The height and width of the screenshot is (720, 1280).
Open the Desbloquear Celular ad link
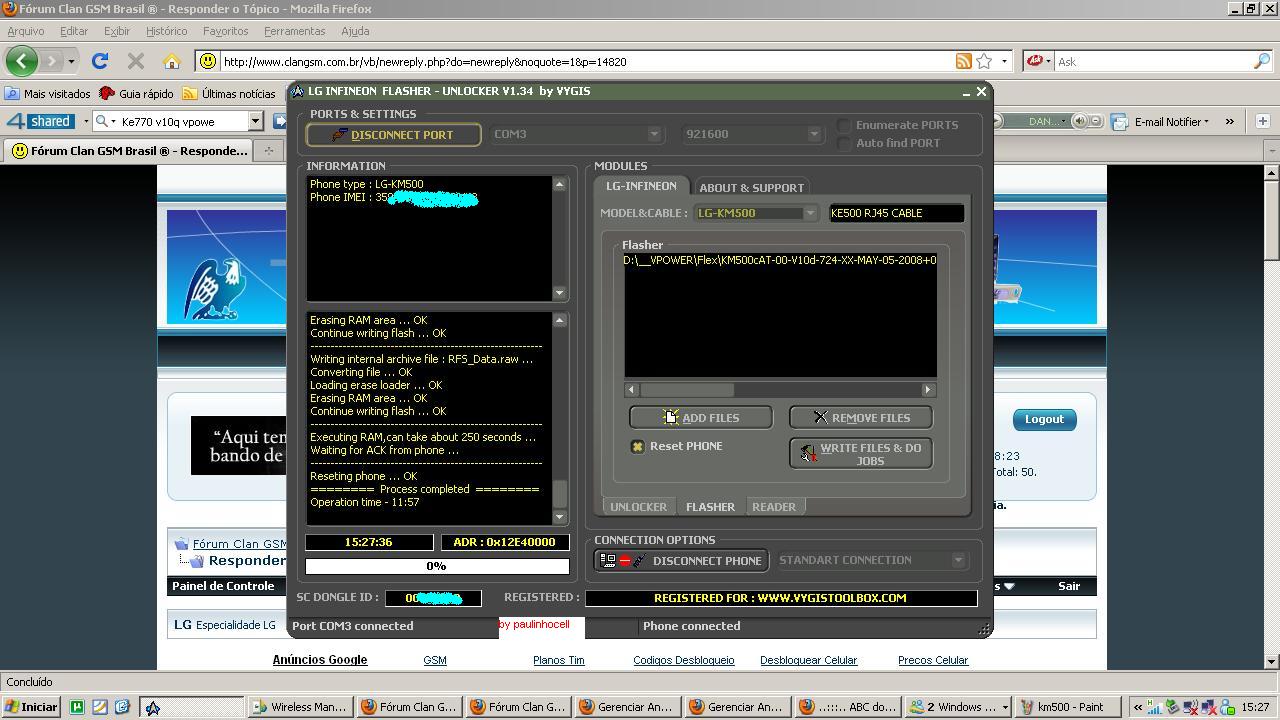(x=808, y=660)
